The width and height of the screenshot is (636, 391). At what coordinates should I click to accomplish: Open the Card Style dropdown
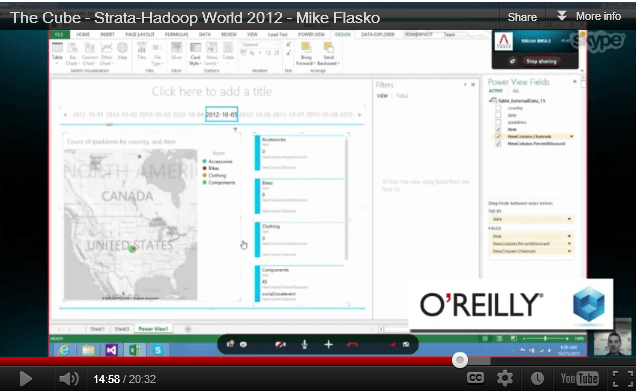(x=195, y=54)
